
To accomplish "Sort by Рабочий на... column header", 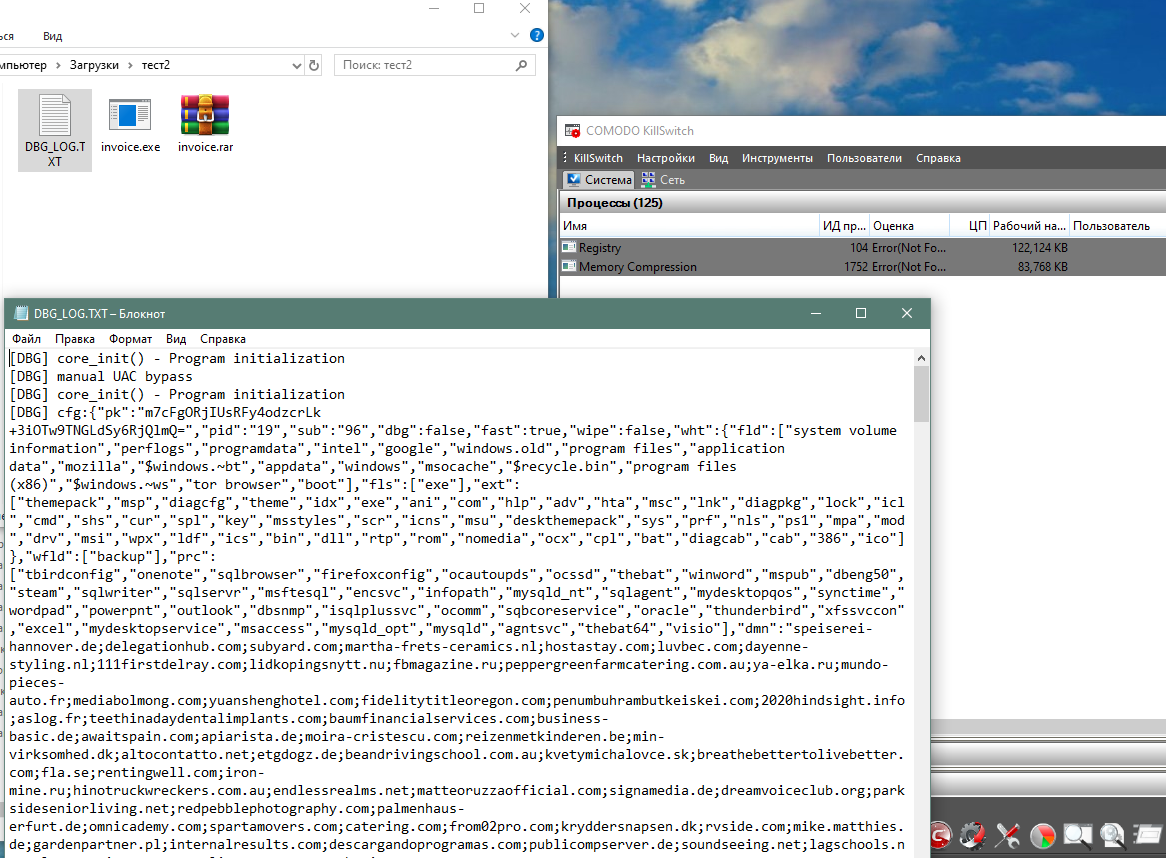I will pyautogui.click(x=1029, y=226).
